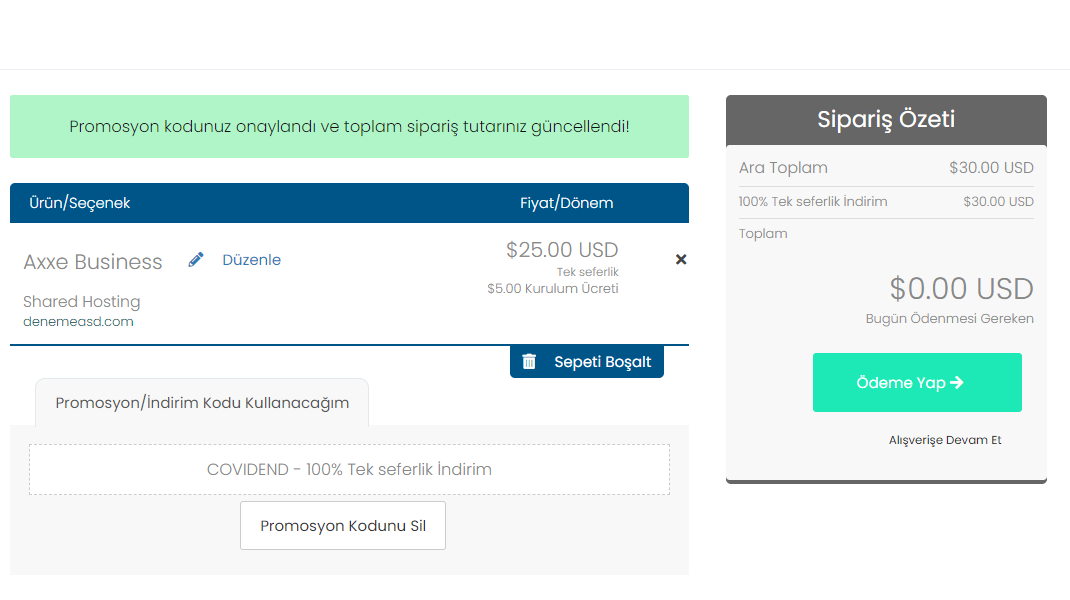Click the 100% Tek seferlik İndirim summary row
Viewport: 1070px width, 600px height.
tap(886, 202)
